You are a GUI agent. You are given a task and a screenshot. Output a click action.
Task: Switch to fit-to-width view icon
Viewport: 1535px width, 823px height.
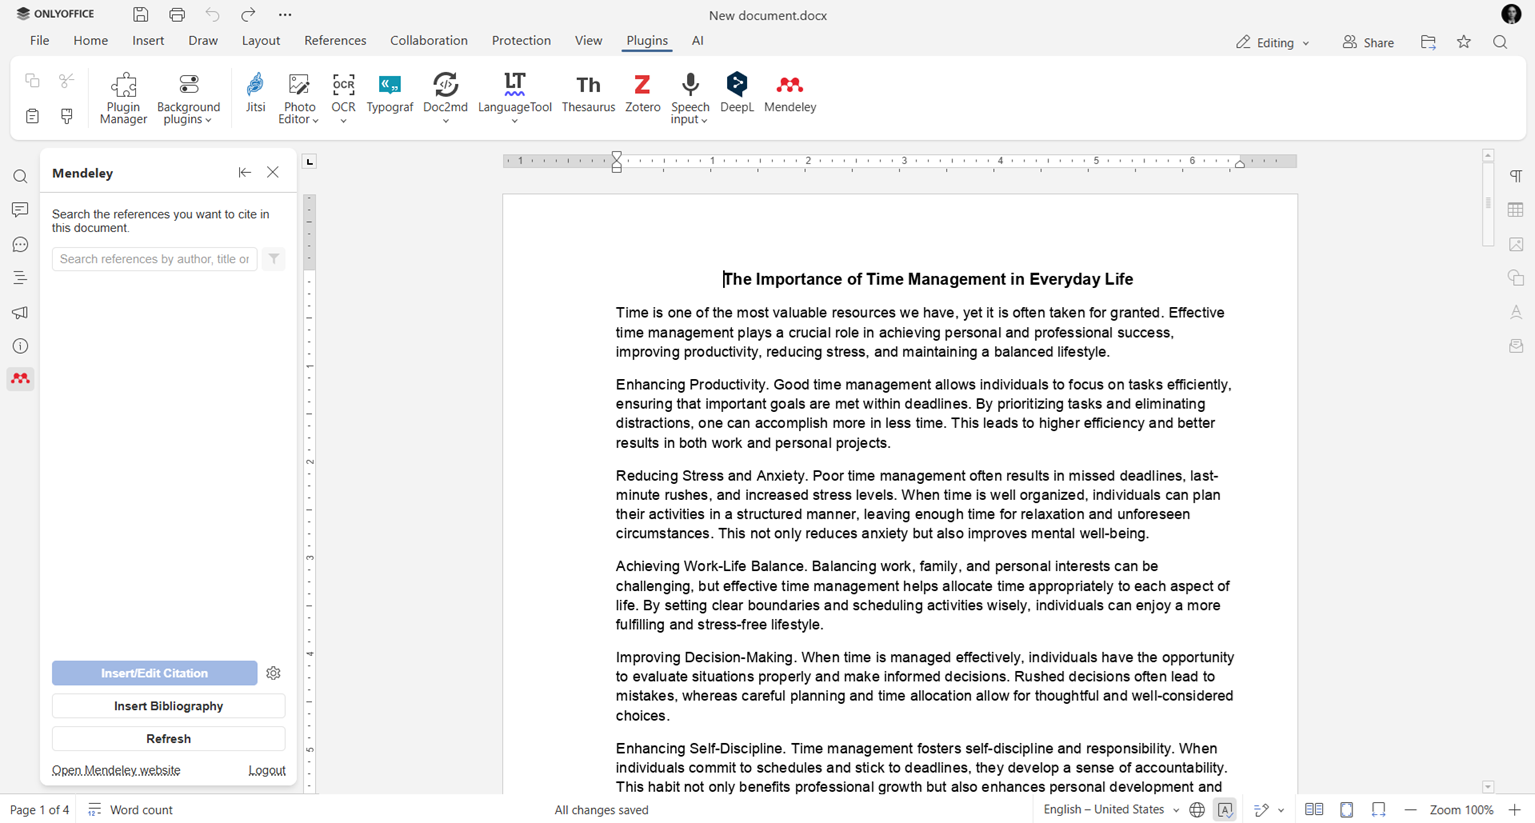(1379, 810)
